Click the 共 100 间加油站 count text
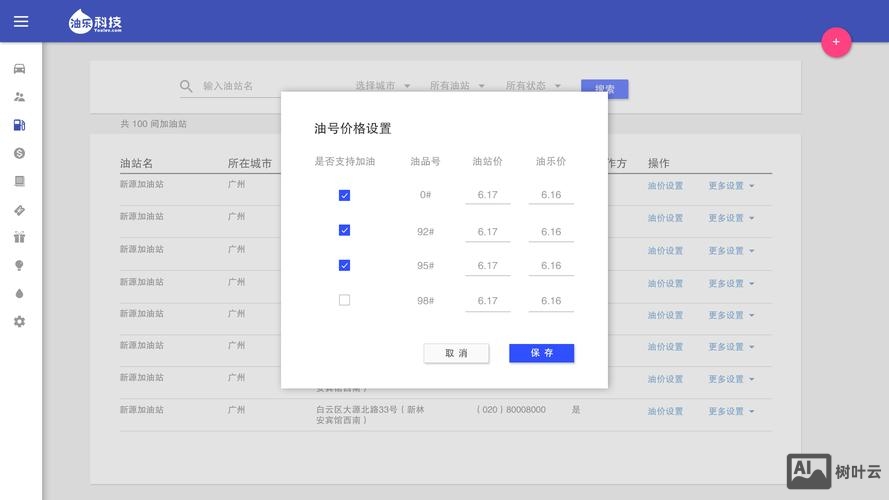Screen dimensions: 889x500 click(x=153, y=124)
